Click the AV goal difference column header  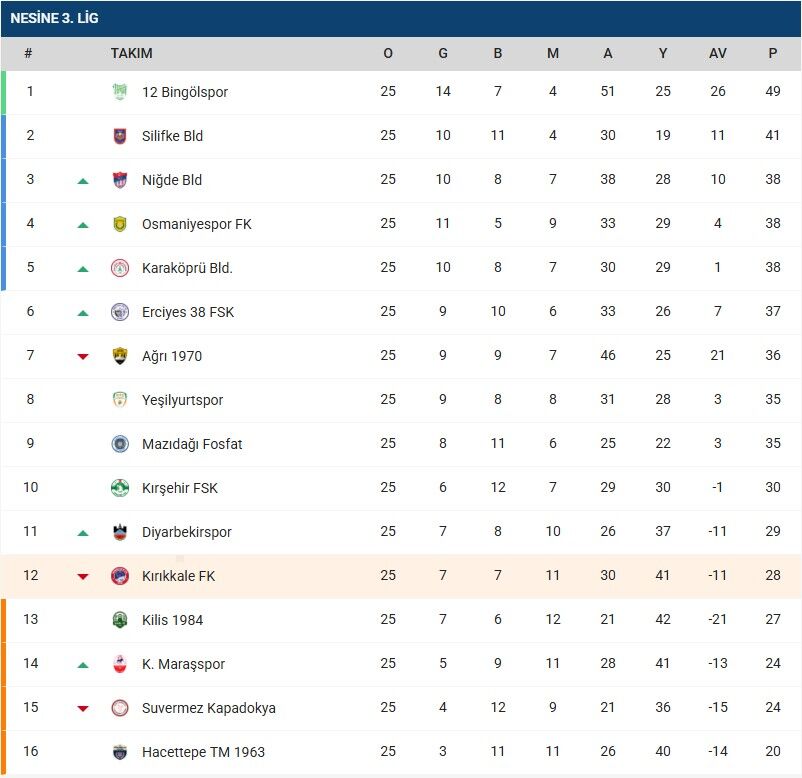pyautogui.click(x=717, y=53)
